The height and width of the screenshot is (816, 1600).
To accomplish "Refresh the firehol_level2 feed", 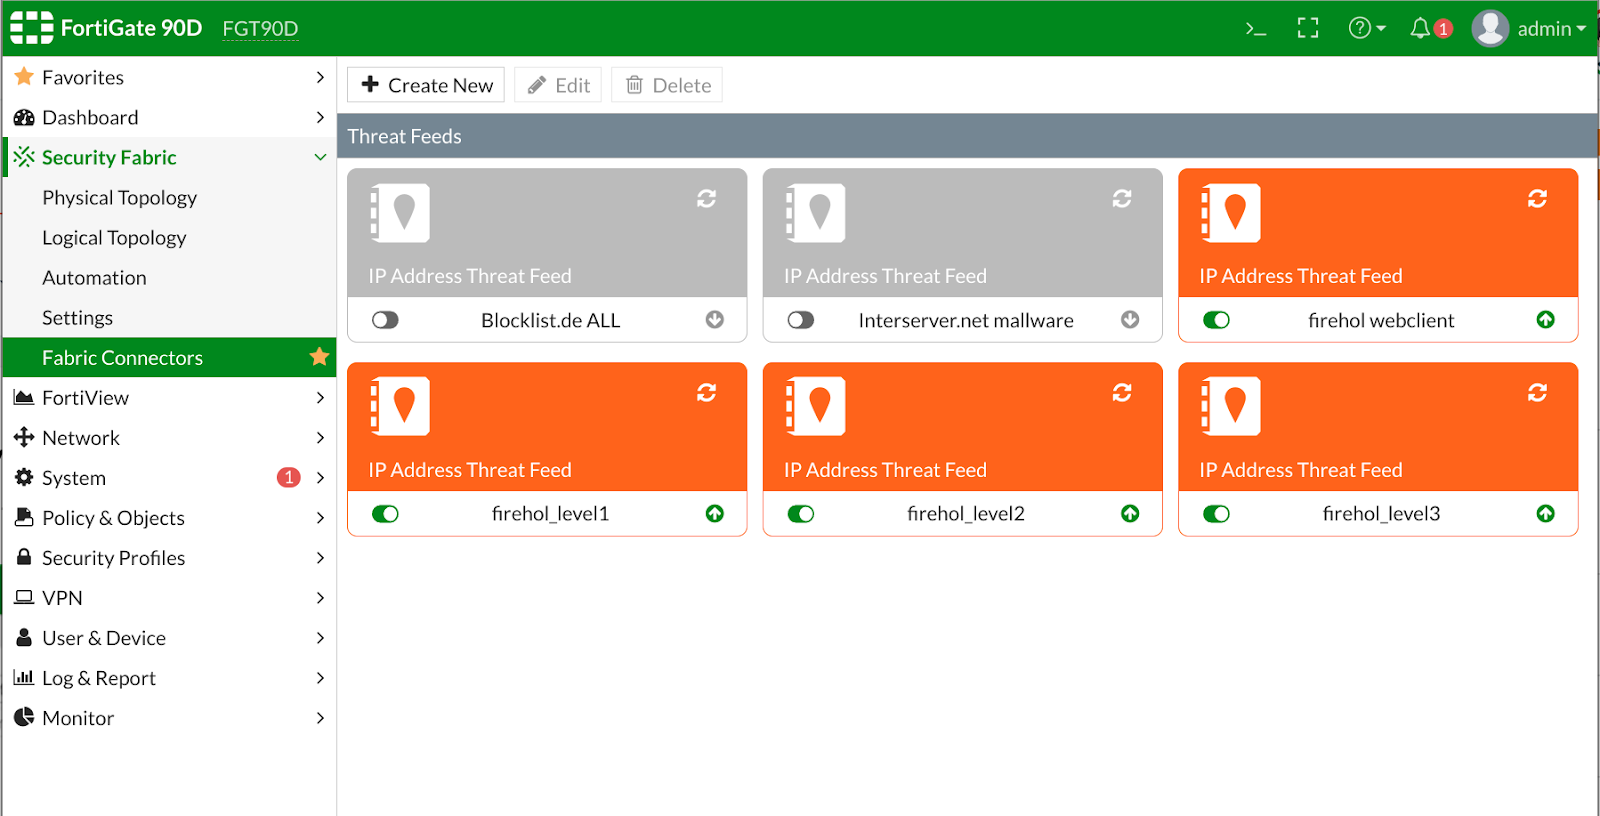I will (x=1122, y=393).
